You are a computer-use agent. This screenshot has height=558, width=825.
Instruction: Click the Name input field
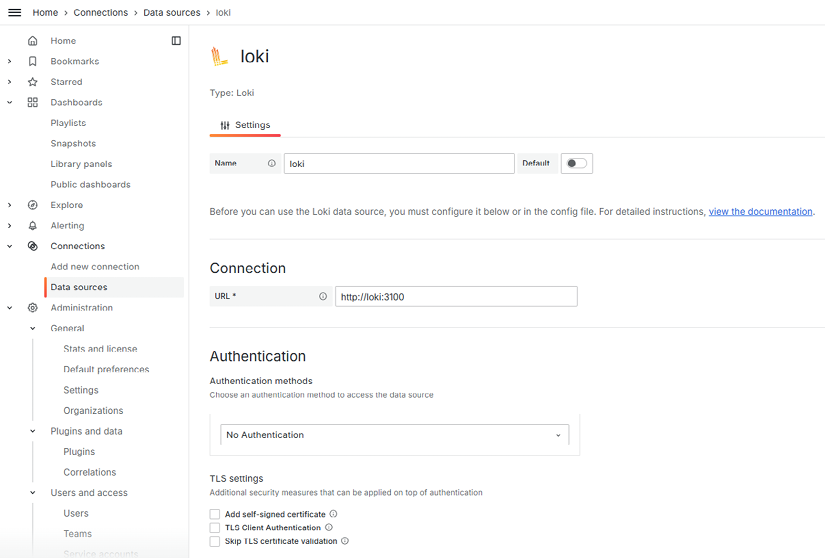[399, 164]
